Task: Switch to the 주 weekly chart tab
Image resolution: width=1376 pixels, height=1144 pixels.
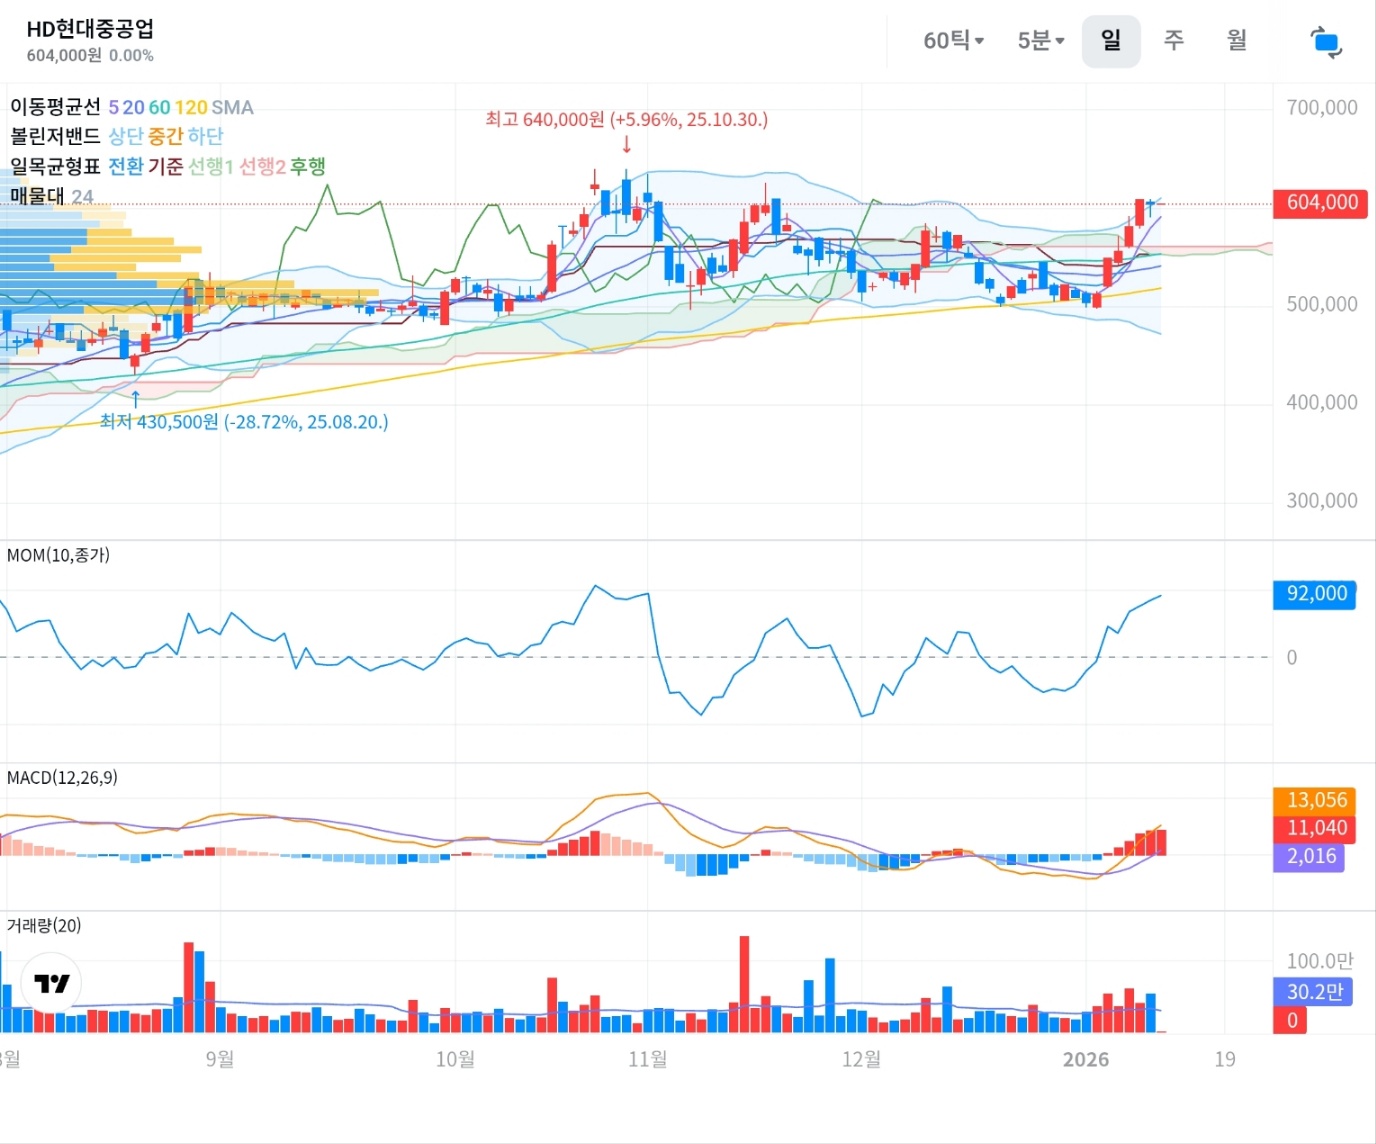Action: [x=1174, y=41]
